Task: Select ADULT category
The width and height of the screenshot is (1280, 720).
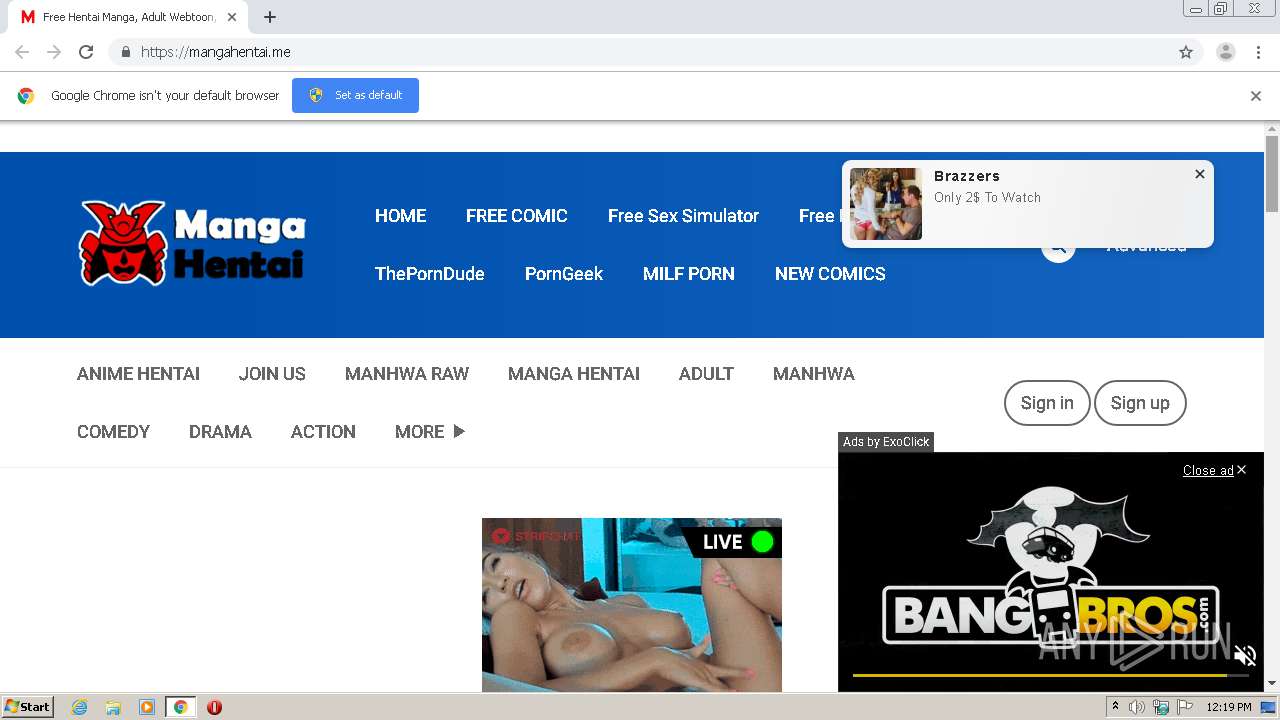Action: click(x=706, y=374)
